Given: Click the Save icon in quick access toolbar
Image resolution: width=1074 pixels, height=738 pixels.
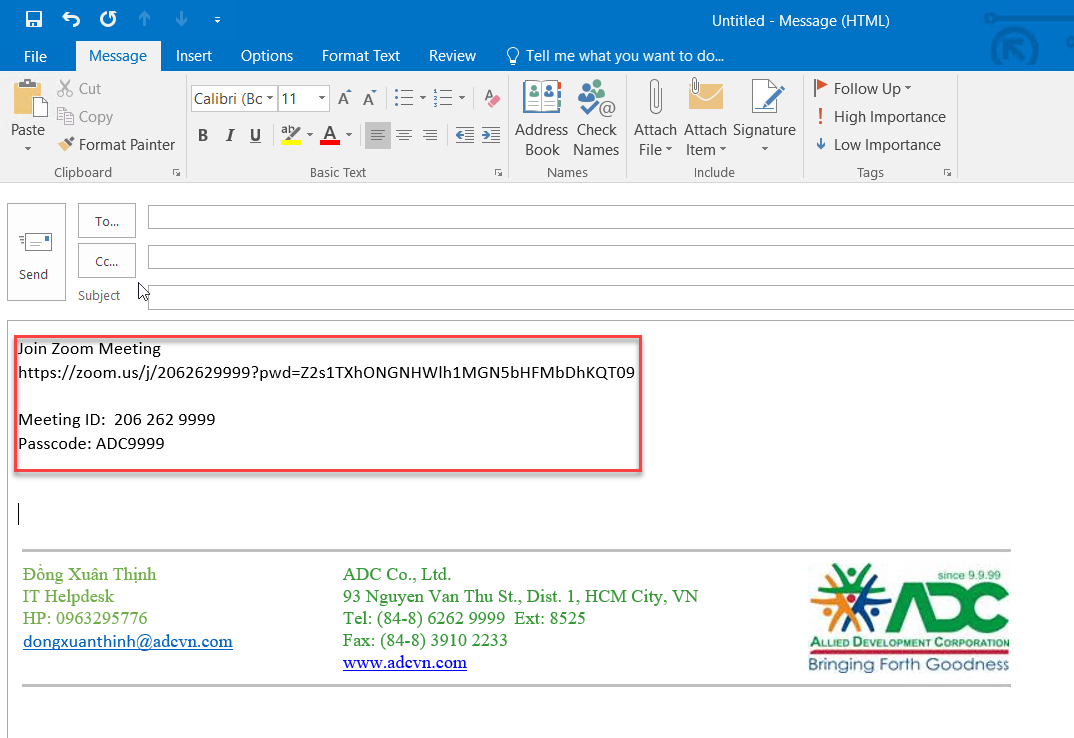Looking at the screenshot, I should point(34,20).
